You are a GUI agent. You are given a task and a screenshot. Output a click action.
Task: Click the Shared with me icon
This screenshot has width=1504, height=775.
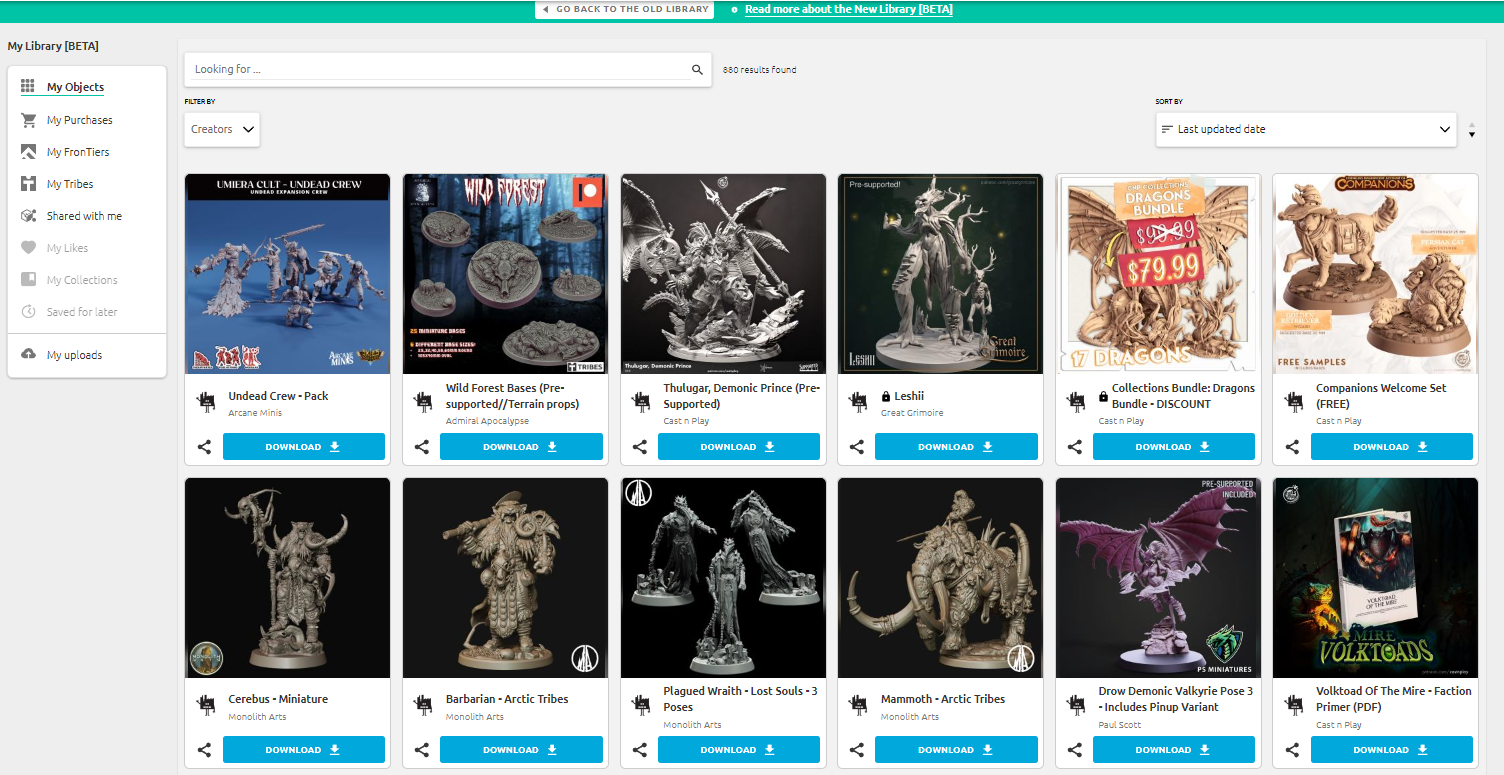point(28,216)
